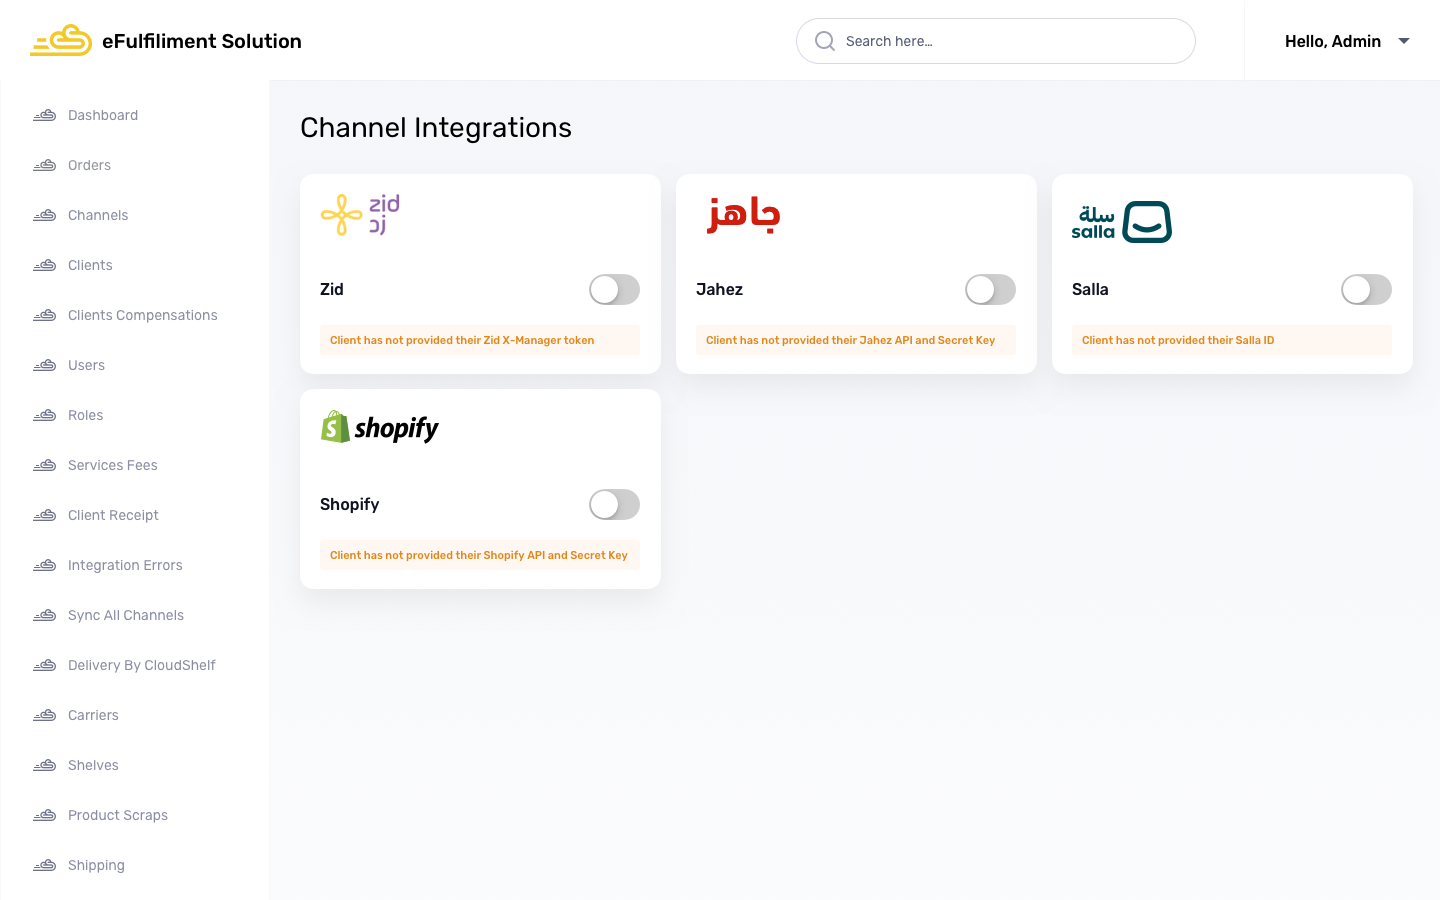1440x900 pixels.
Task: Click the eFulfillment cloud logo icon
Action: tap(60, 41)
